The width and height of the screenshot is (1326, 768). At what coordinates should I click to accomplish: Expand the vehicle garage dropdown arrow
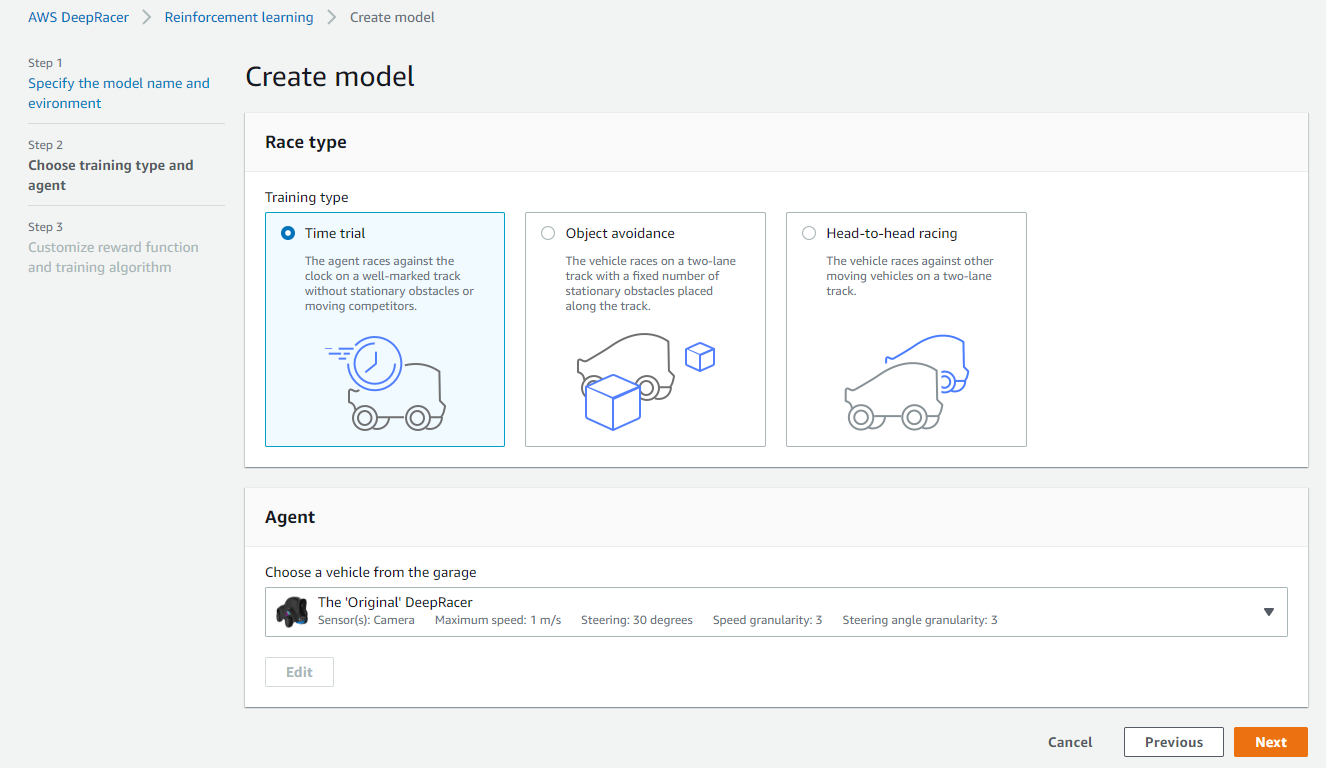coord(1268,612)
